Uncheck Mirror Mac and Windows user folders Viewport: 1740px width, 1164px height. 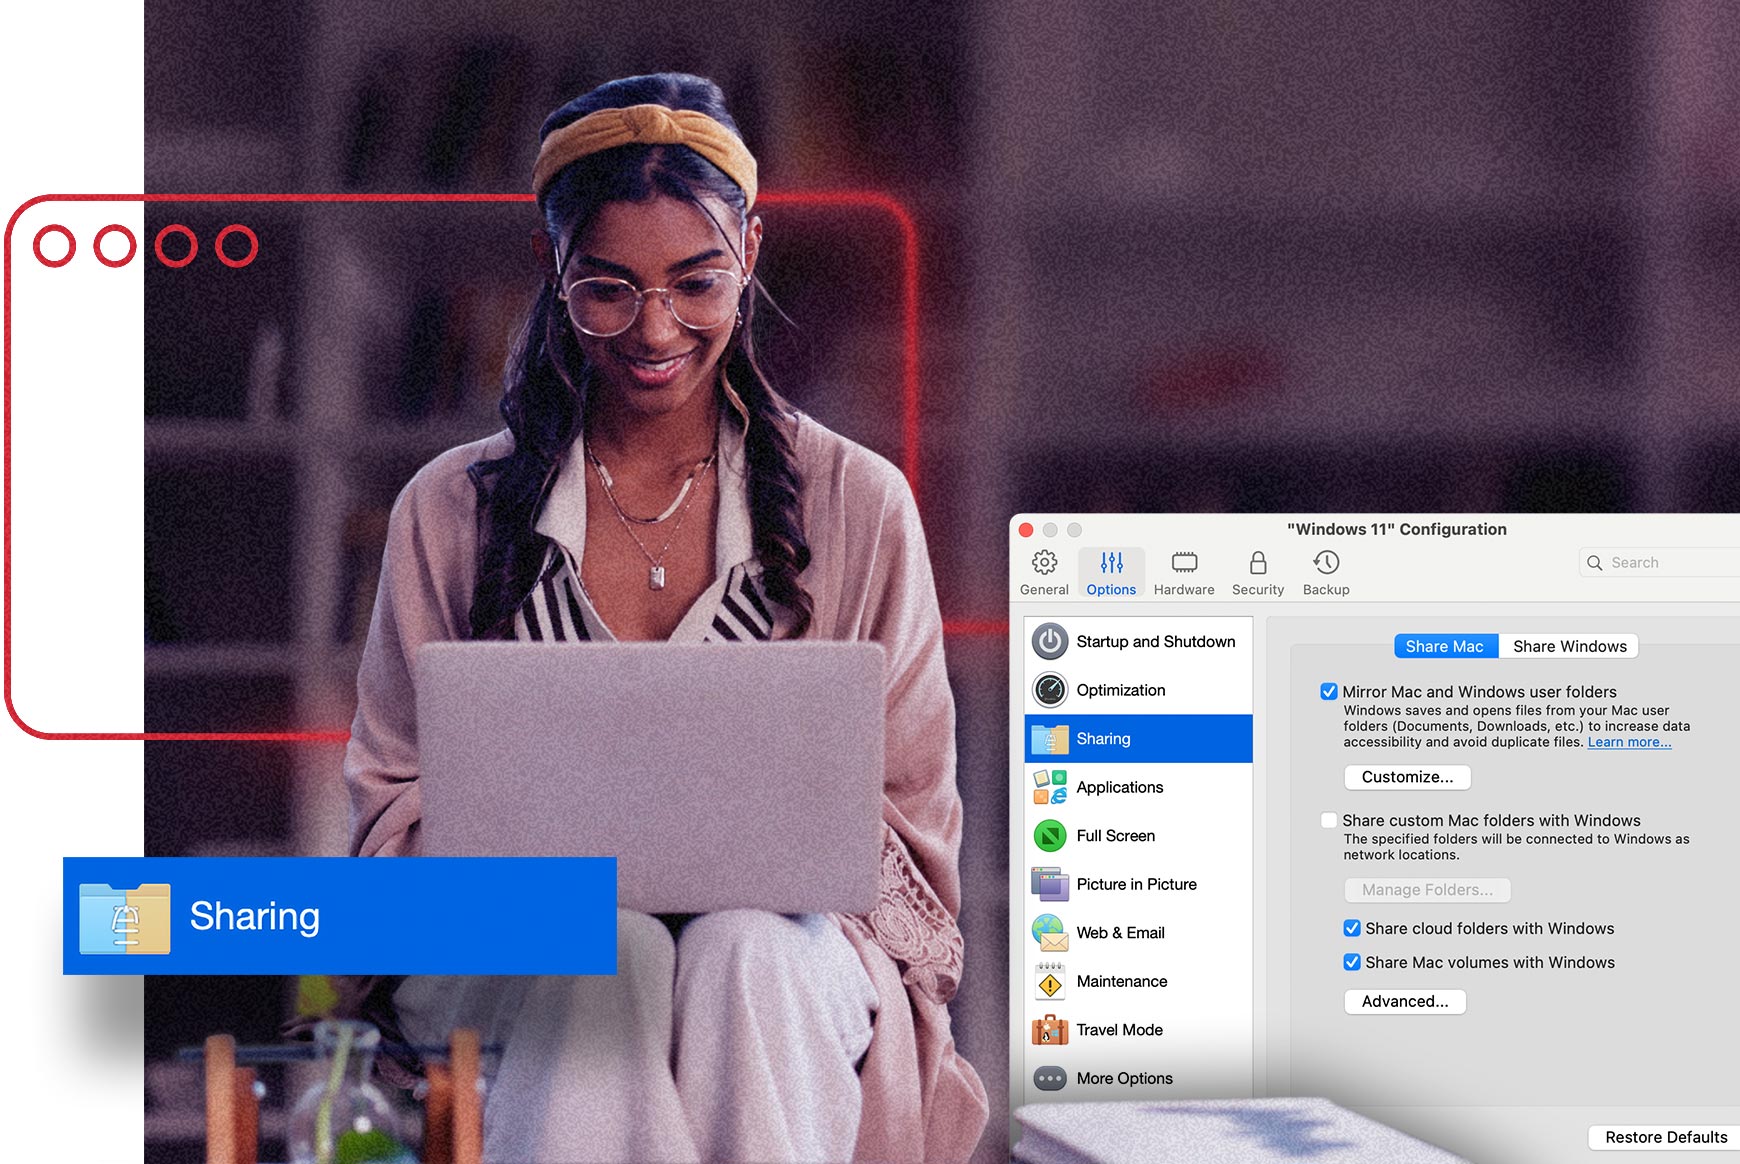pos(1329,692)
